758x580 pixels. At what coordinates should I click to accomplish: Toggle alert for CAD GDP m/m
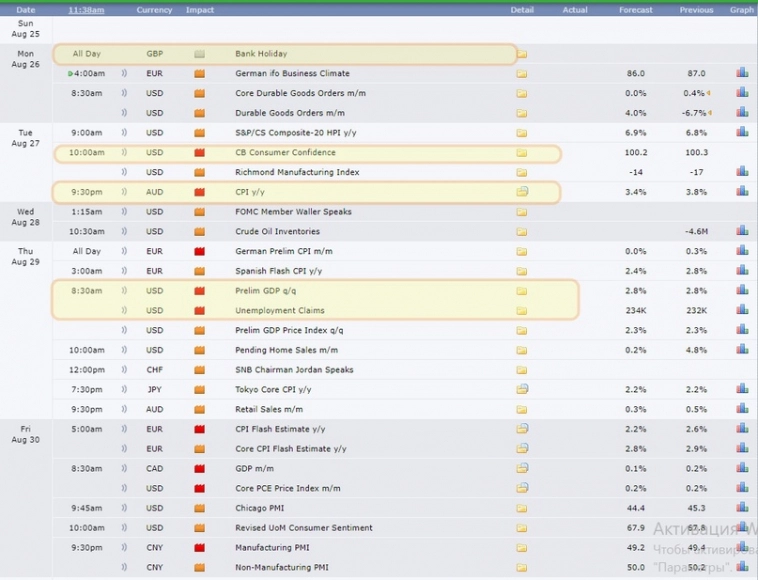pos(124,468)
